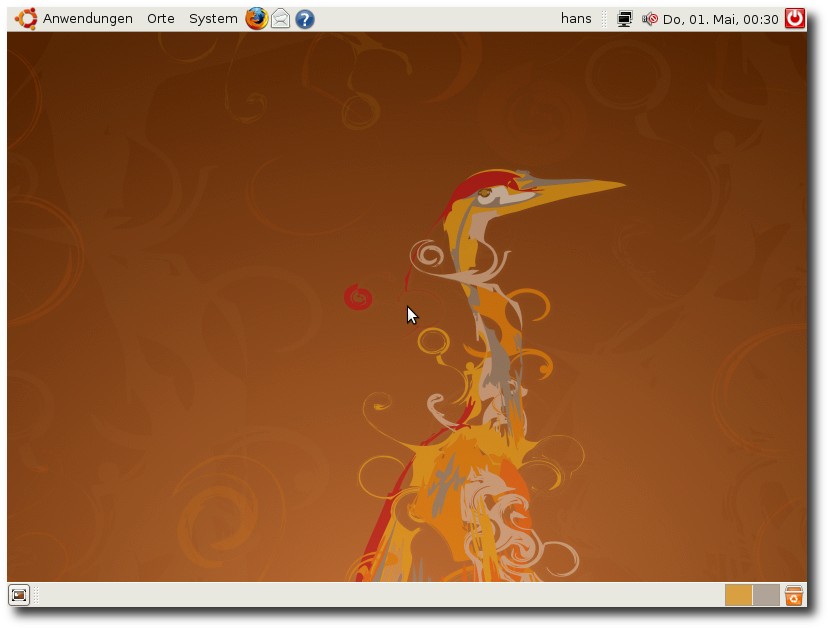Open the clock showing Do, 01. Mai, 00:30

click(720, 19)
